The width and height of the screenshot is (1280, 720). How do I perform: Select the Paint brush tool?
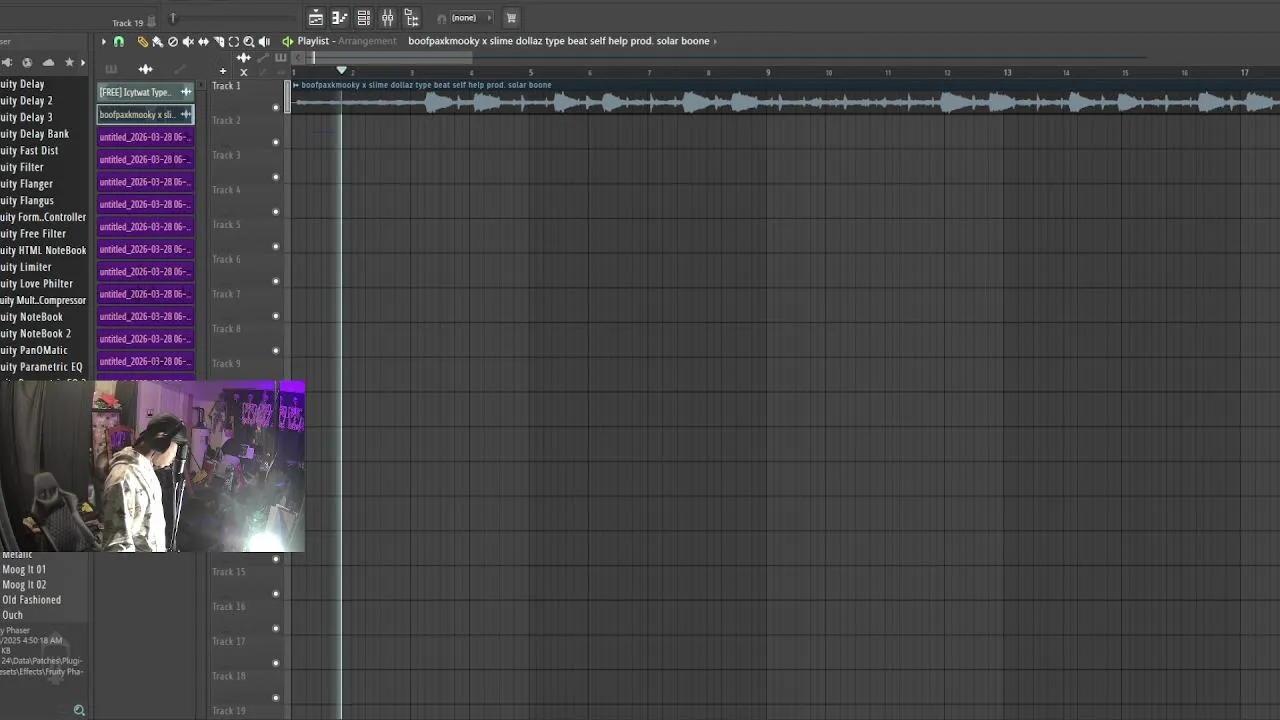157,41
